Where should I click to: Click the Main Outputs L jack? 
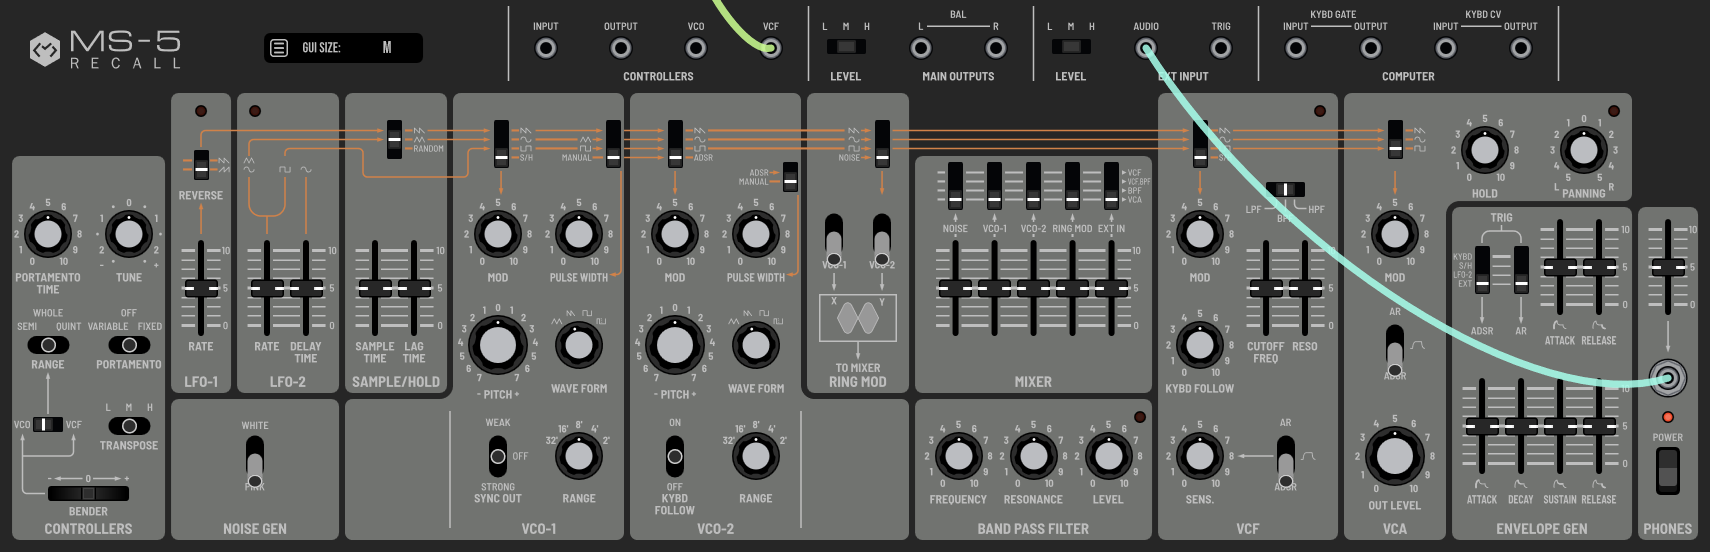coord(921,48)
